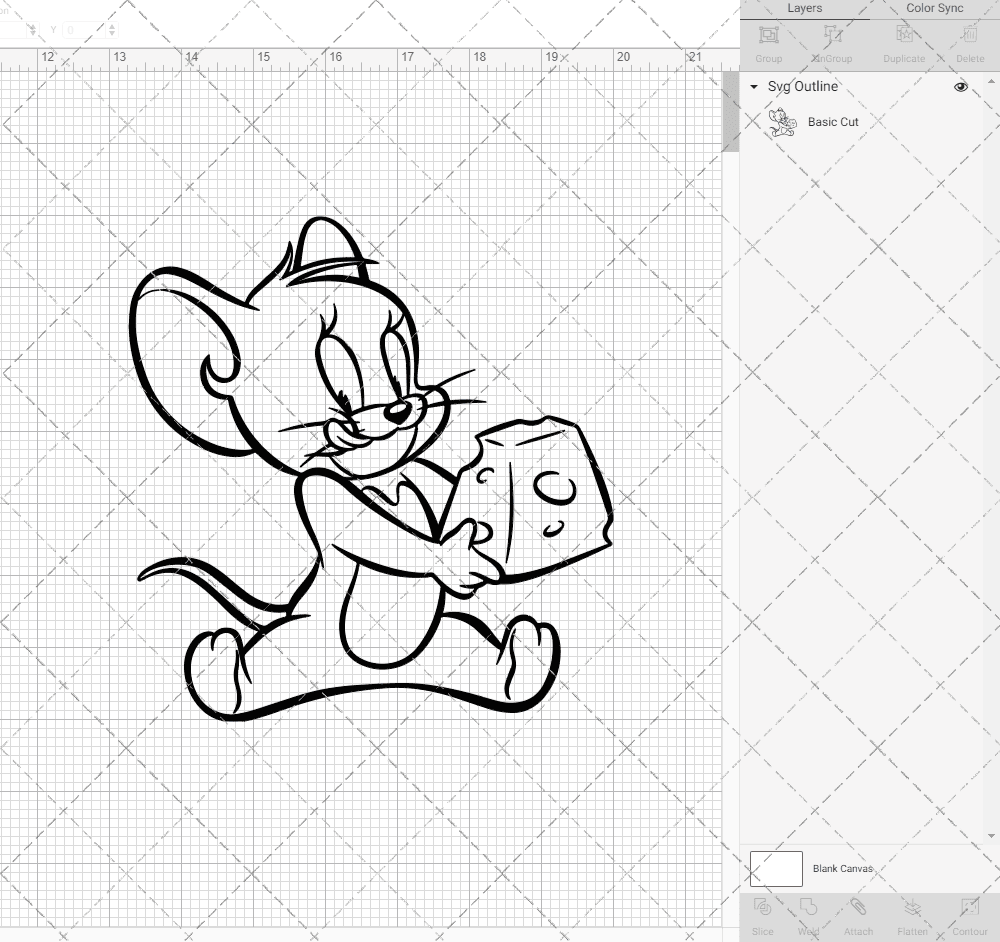Increase the Y value with the stepper arrow

112,27
